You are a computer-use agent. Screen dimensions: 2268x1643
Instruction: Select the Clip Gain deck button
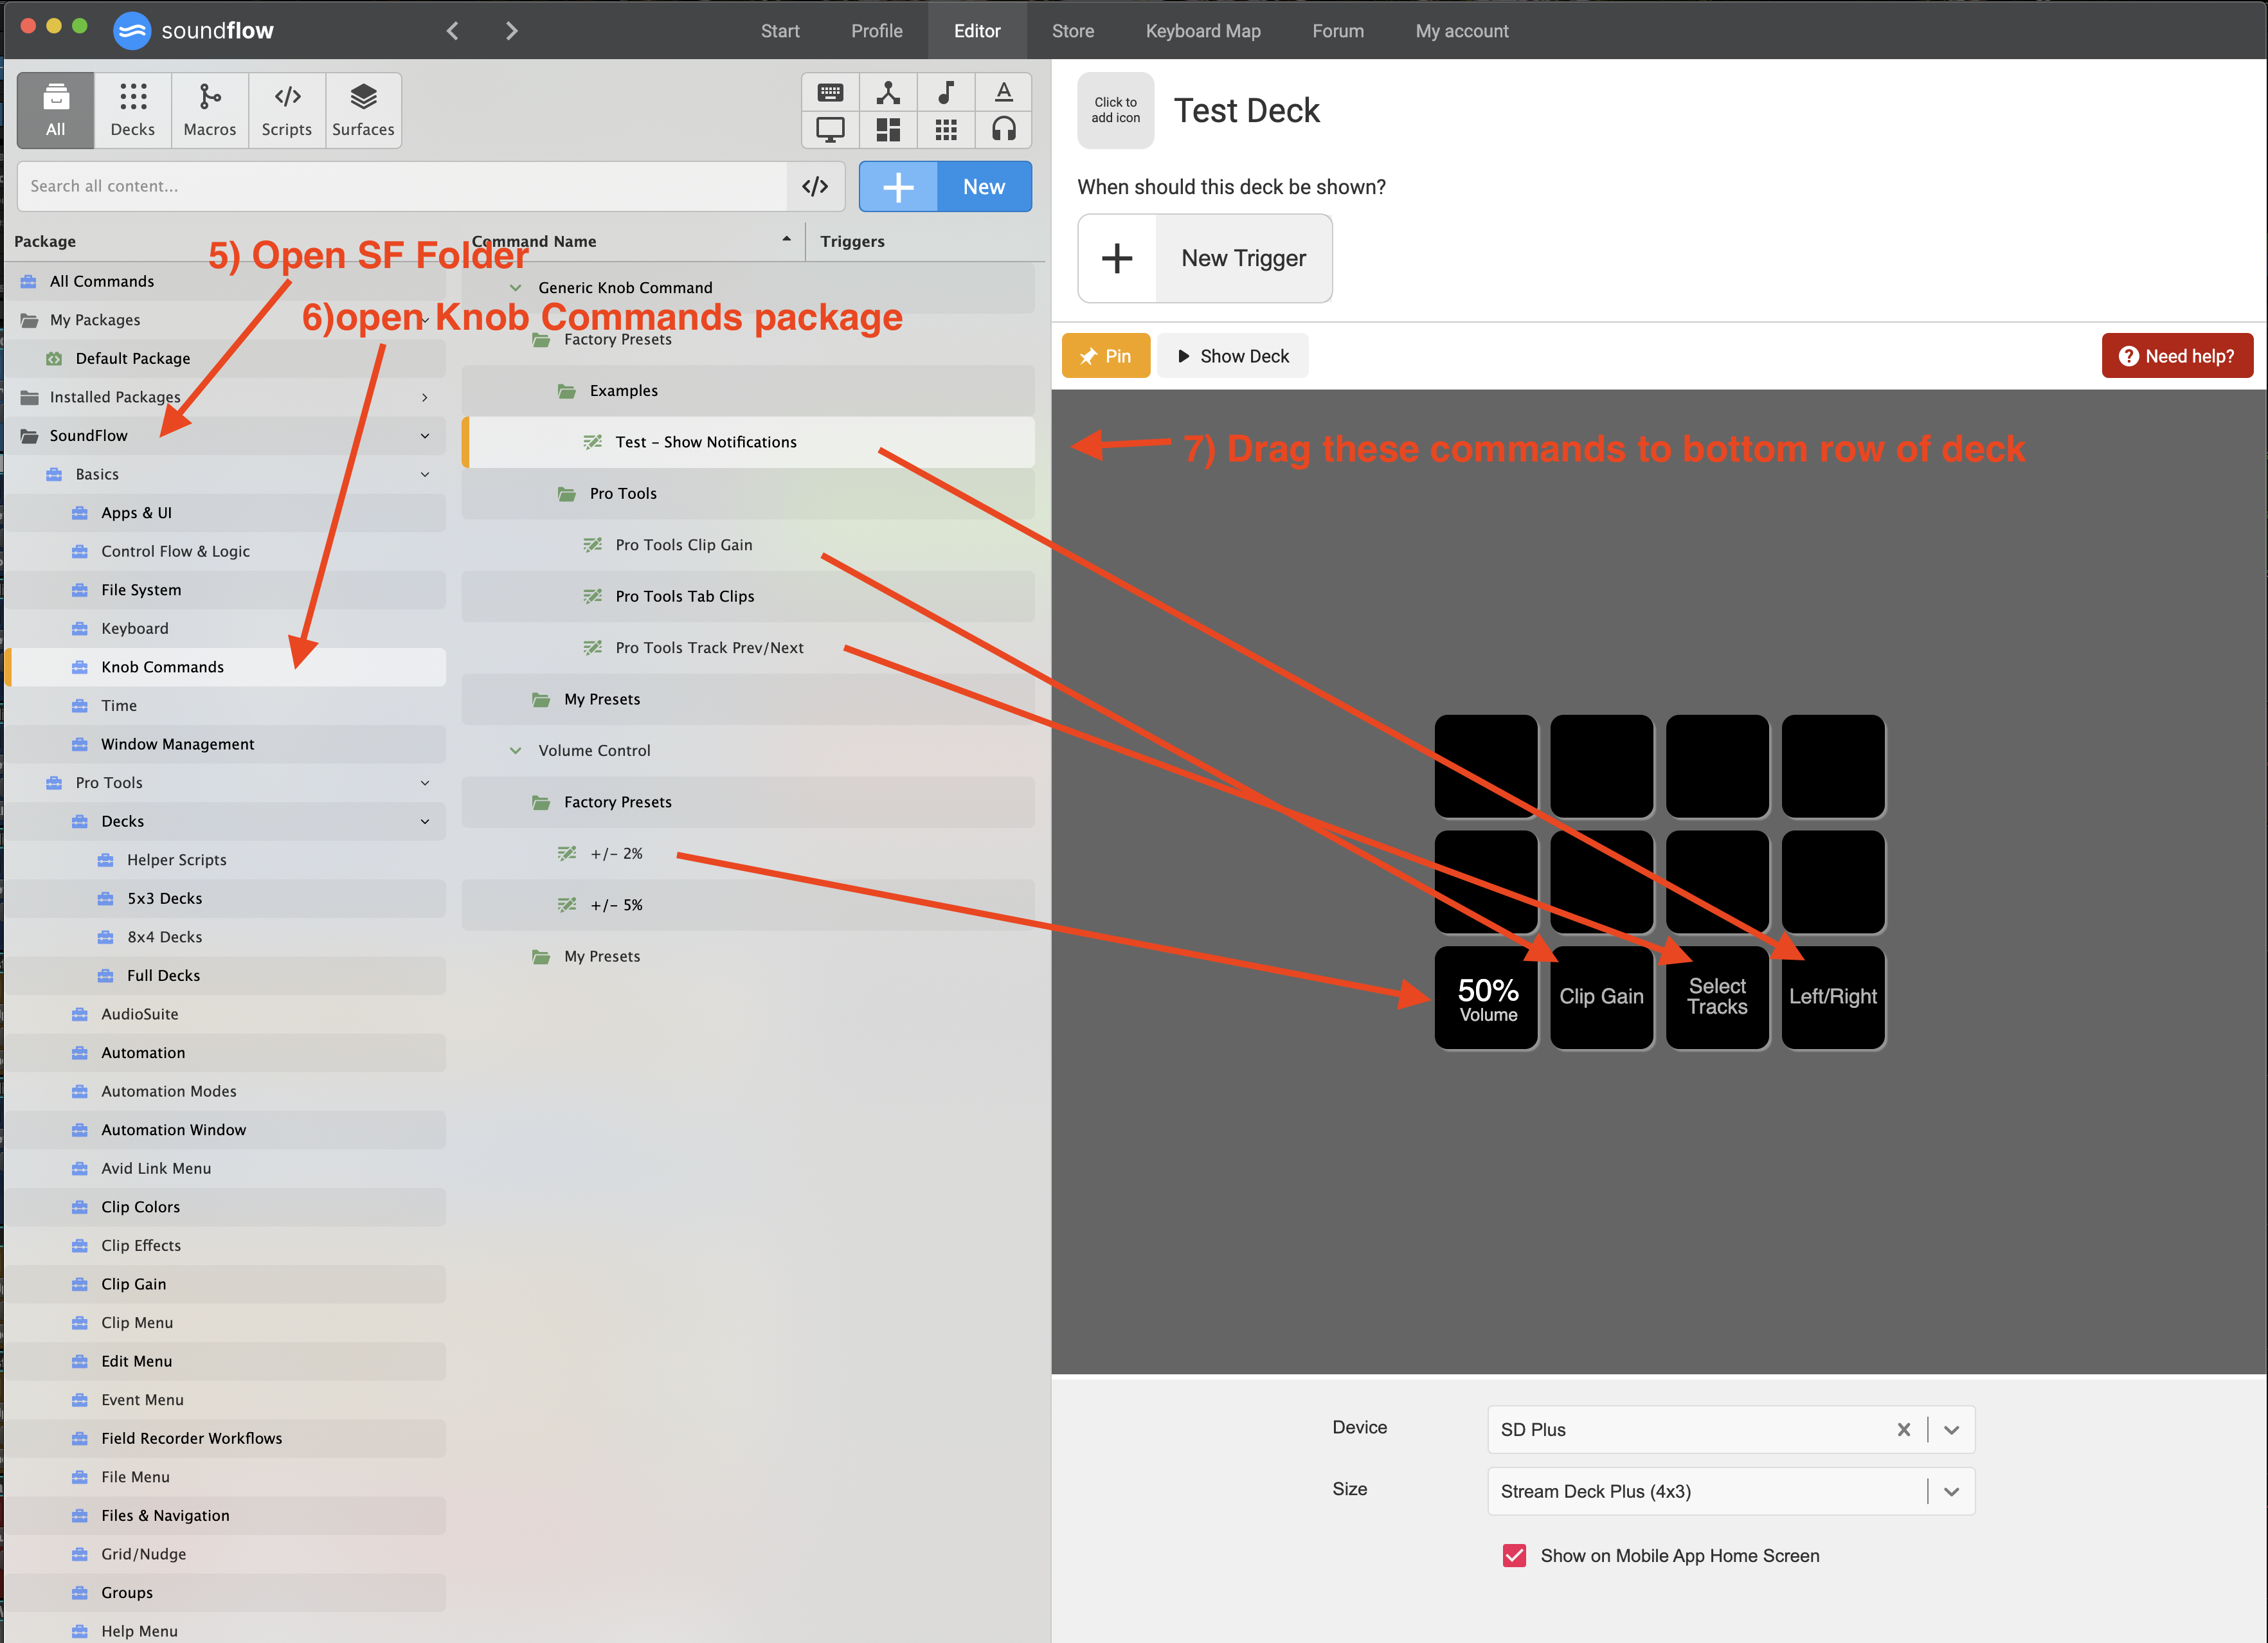(x=1602, y=998)
